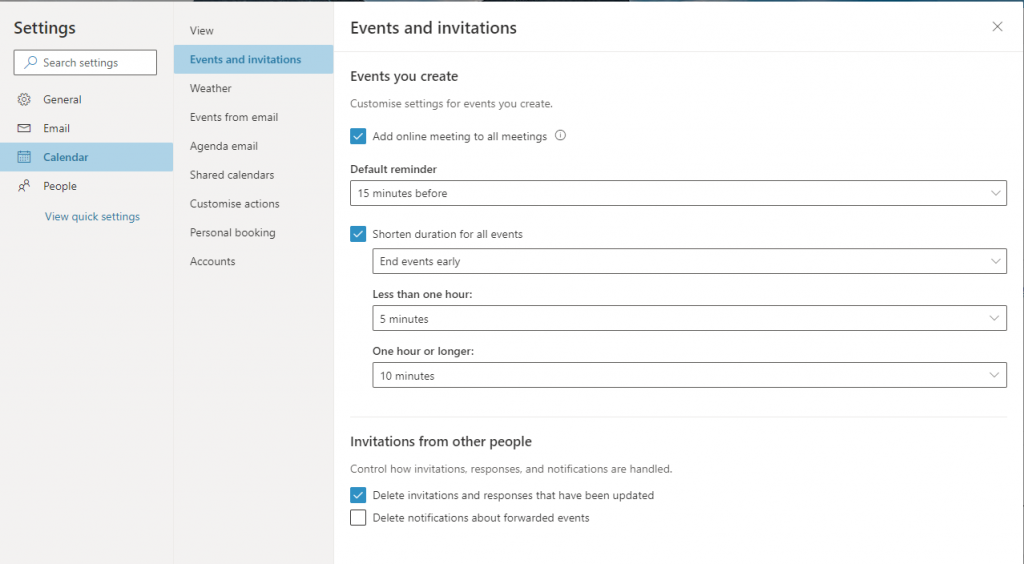Open the End events early dropdown

689,261
